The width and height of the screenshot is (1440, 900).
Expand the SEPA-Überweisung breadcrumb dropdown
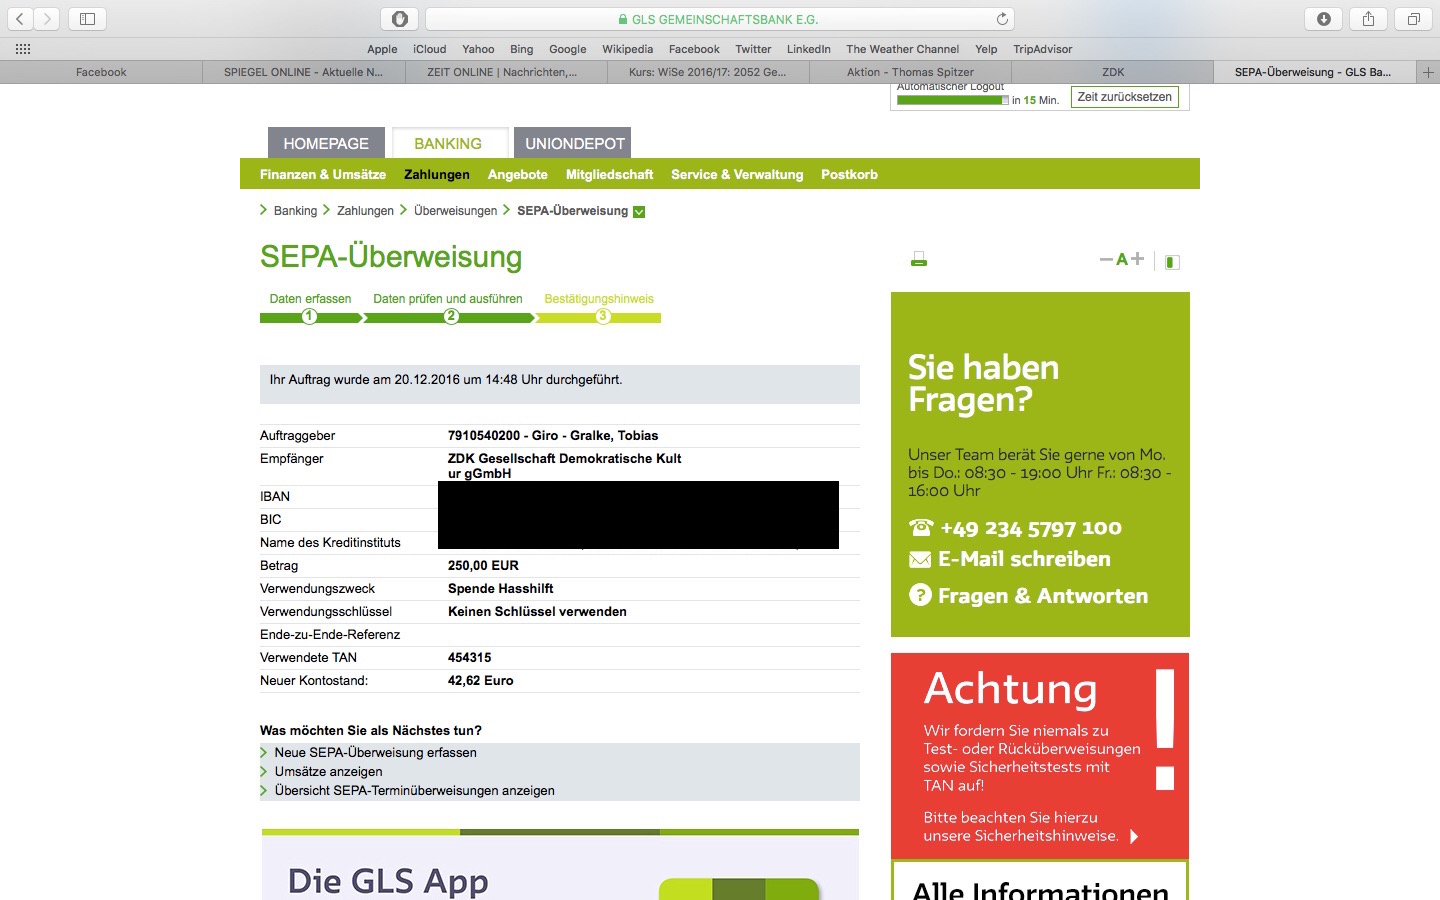pos(639,212)
